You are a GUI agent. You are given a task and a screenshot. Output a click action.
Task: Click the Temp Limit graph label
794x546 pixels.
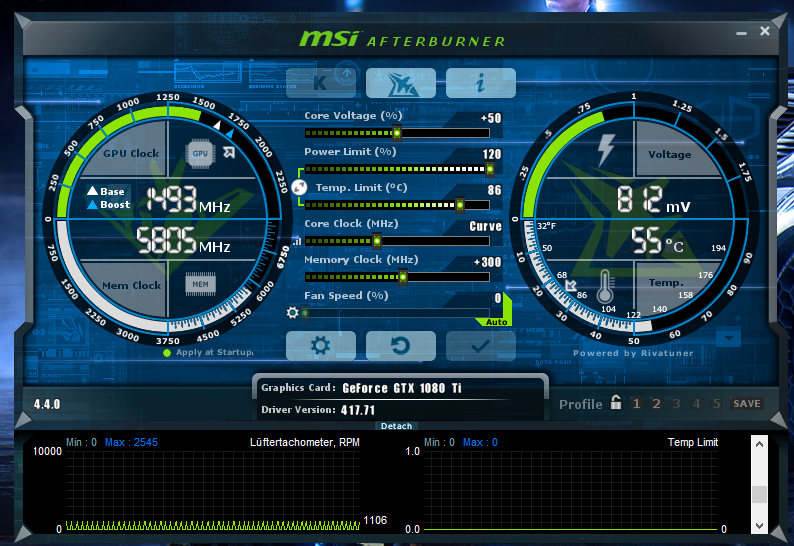[x=693, y=442]
